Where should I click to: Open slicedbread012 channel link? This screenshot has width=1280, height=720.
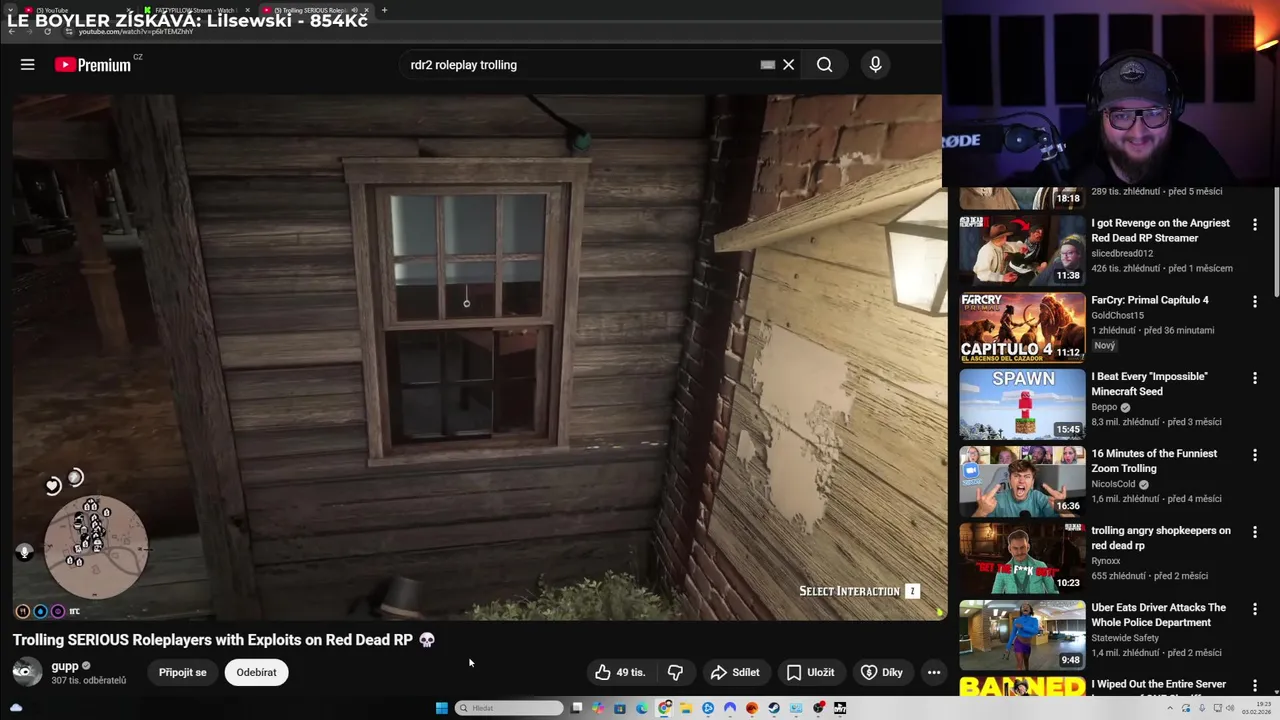click(1122, 253)
